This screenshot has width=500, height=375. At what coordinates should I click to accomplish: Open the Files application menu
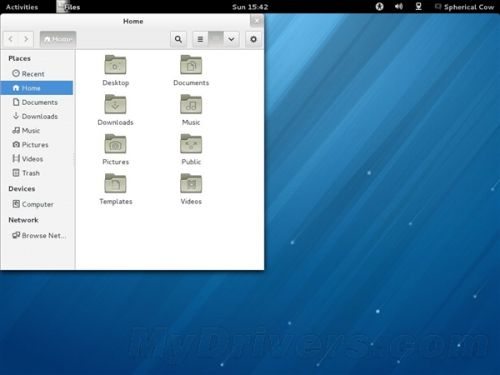(68, 7)
